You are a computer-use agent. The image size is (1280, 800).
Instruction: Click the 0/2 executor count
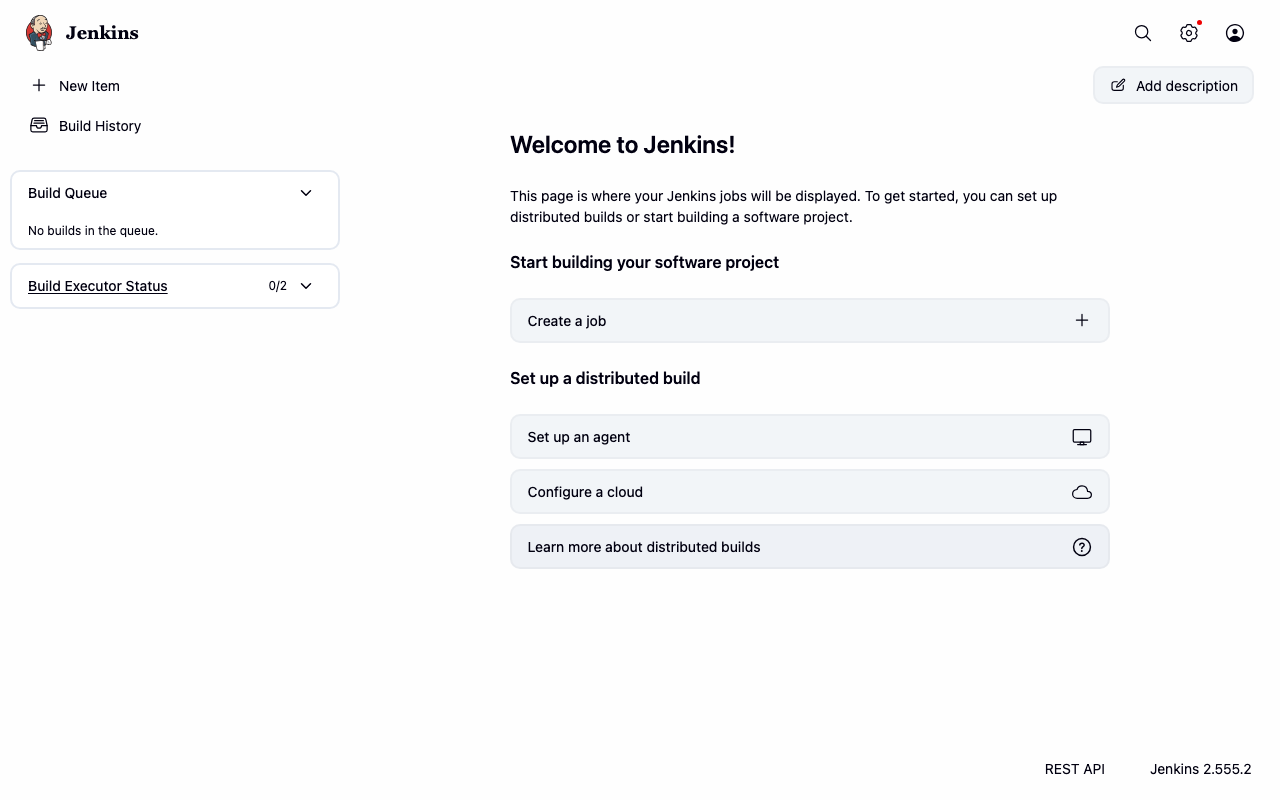[278, 286]
